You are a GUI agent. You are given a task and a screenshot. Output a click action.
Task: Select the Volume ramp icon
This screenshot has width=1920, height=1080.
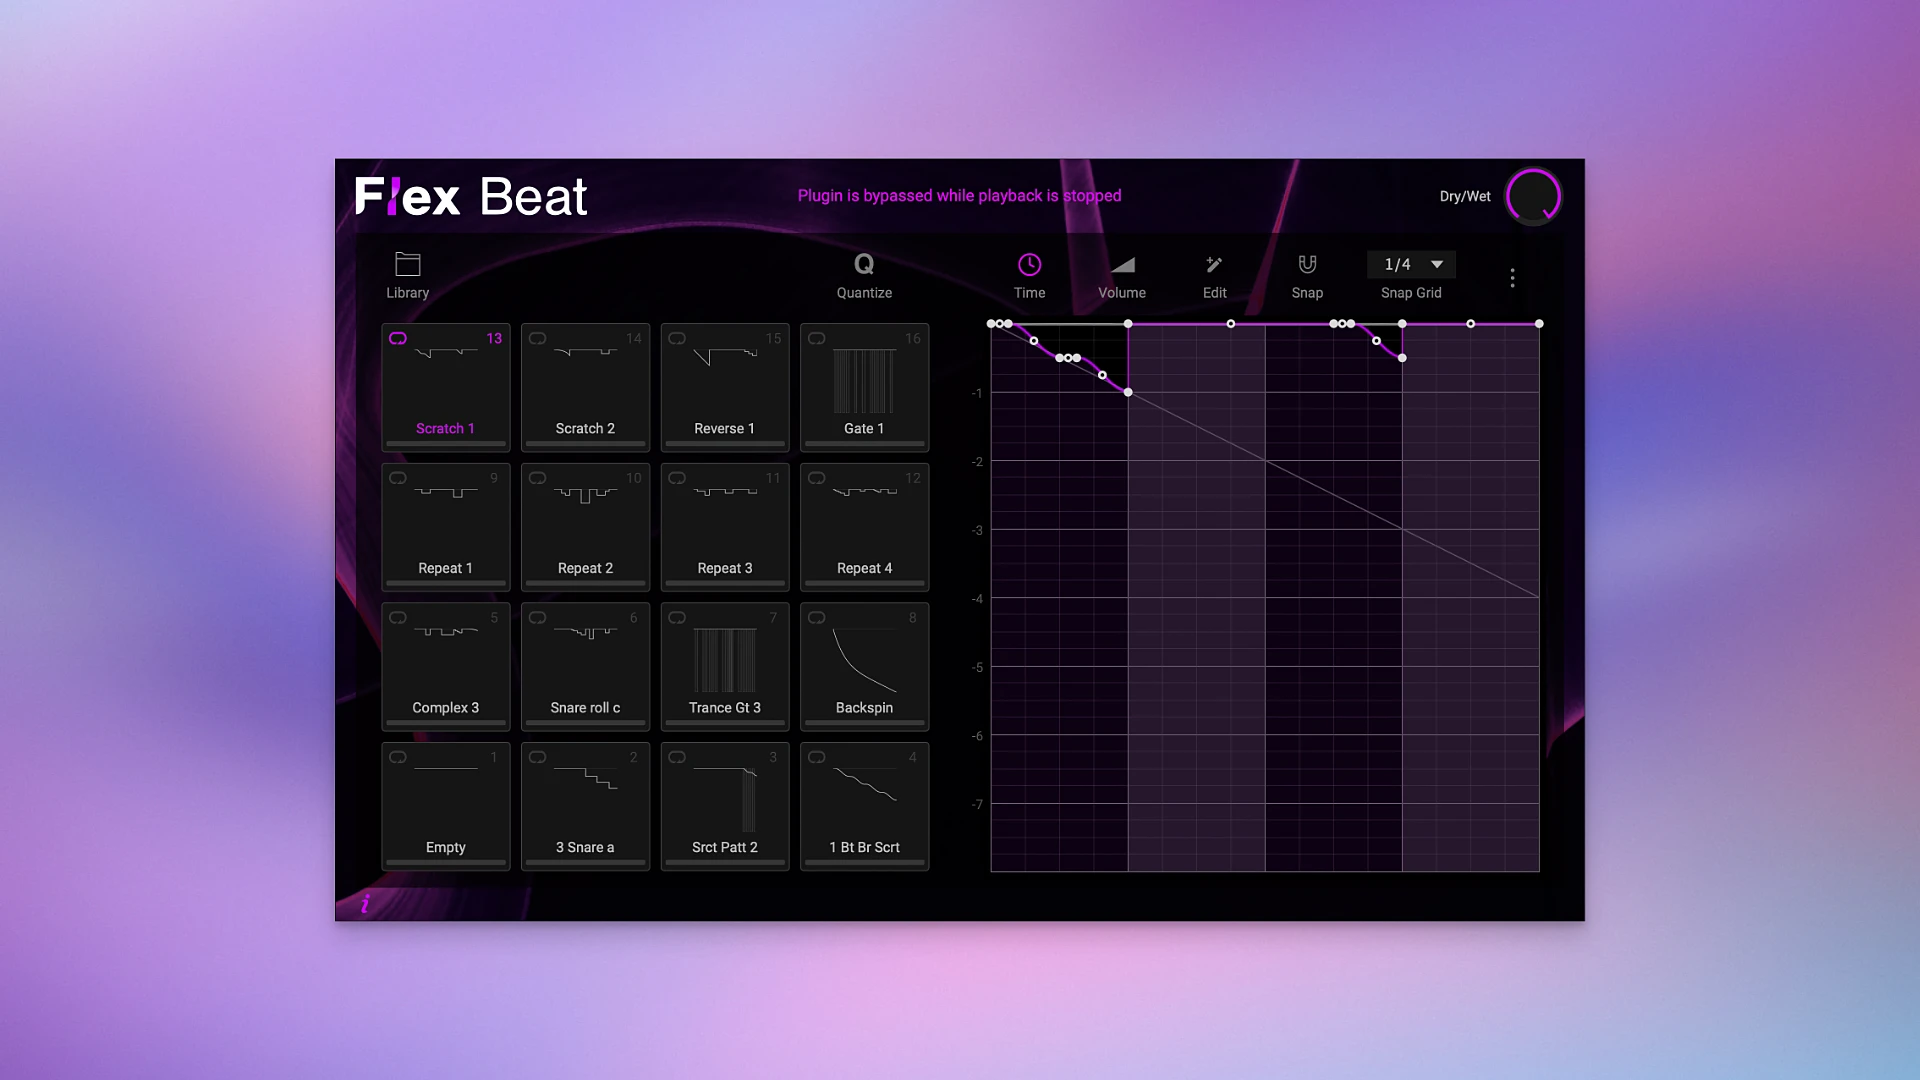pyautogui.click(x=1121, y=264)
